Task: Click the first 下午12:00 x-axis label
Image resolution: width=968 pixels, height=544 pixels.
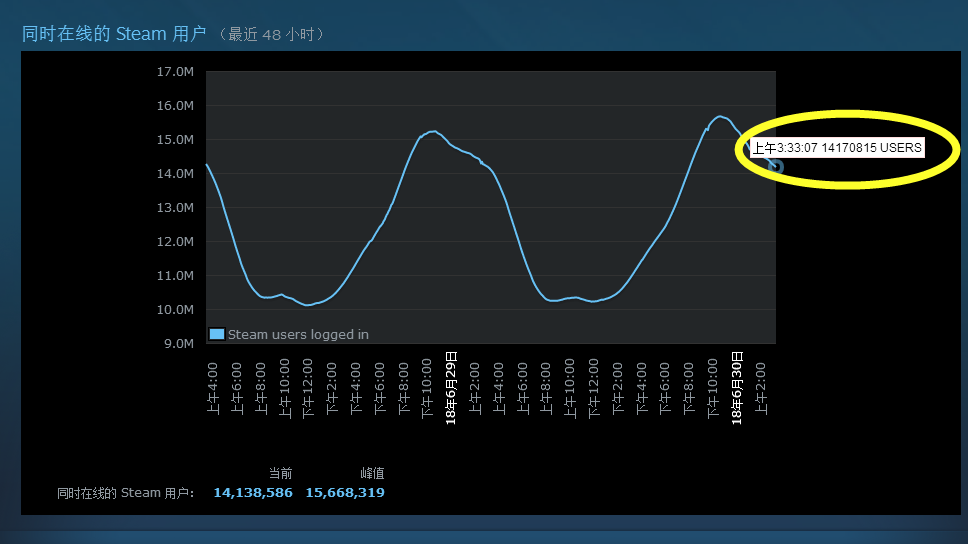Action: pos(308,388)
